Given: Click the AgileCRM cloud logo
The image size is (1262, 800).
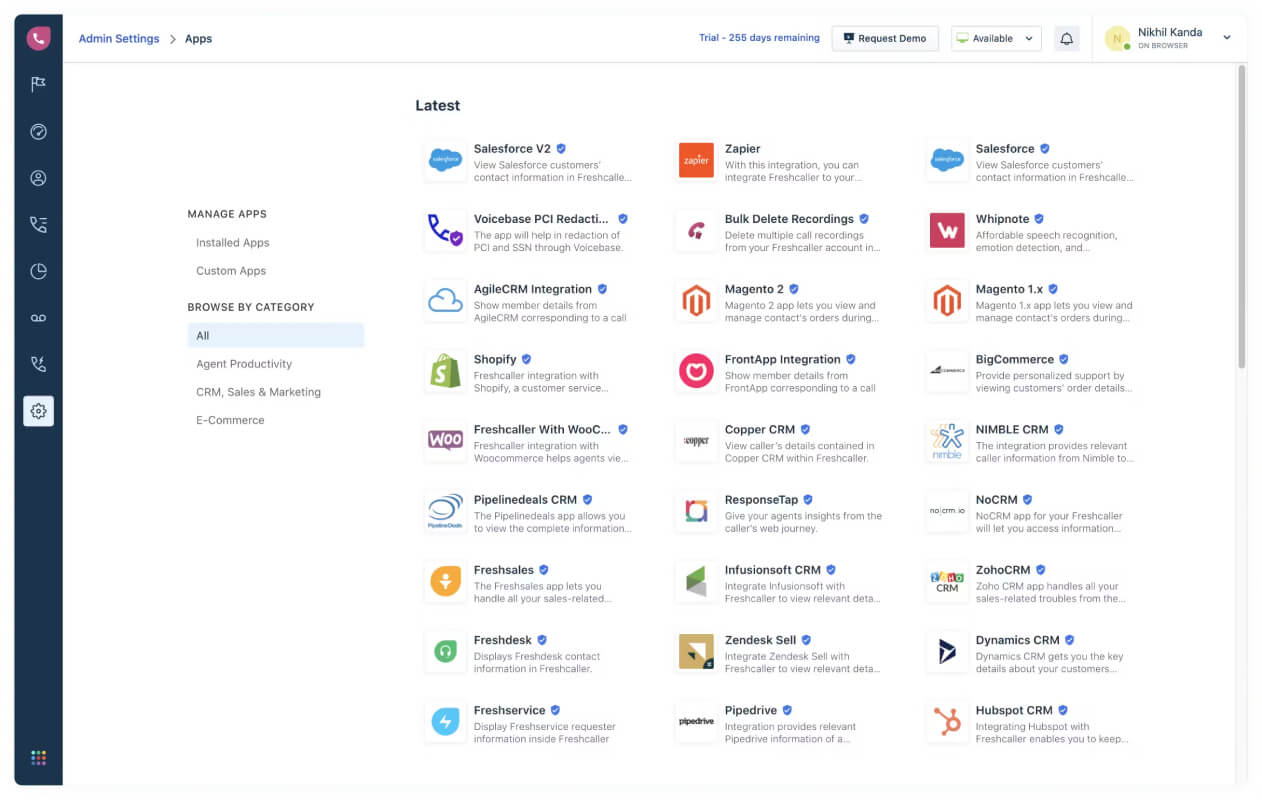Looking at the screenshot, I should pyautogui.click(x=445, y=300).
